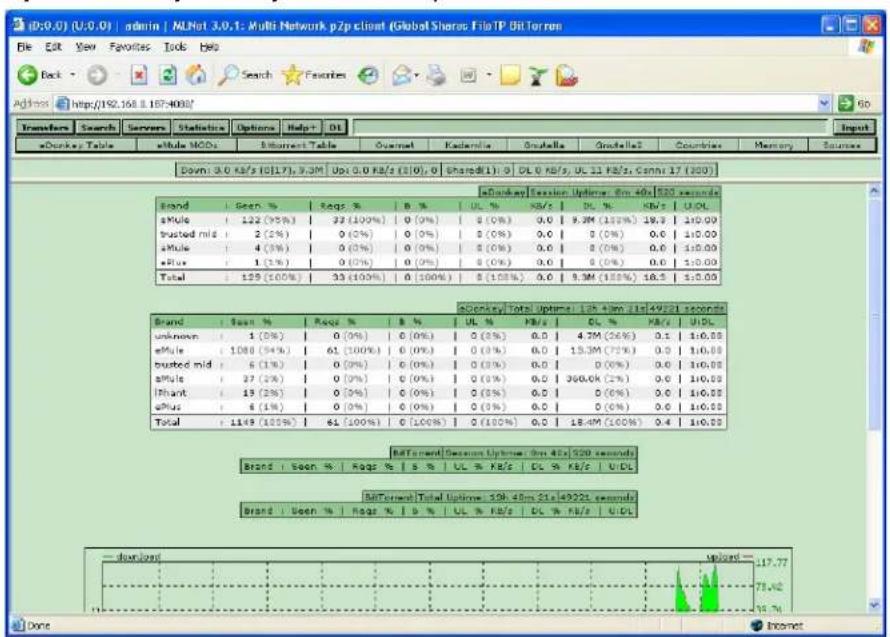The height and width of the screenshot is (637, 890).
Task: Select the Sources tab
Action: point(842,145)
